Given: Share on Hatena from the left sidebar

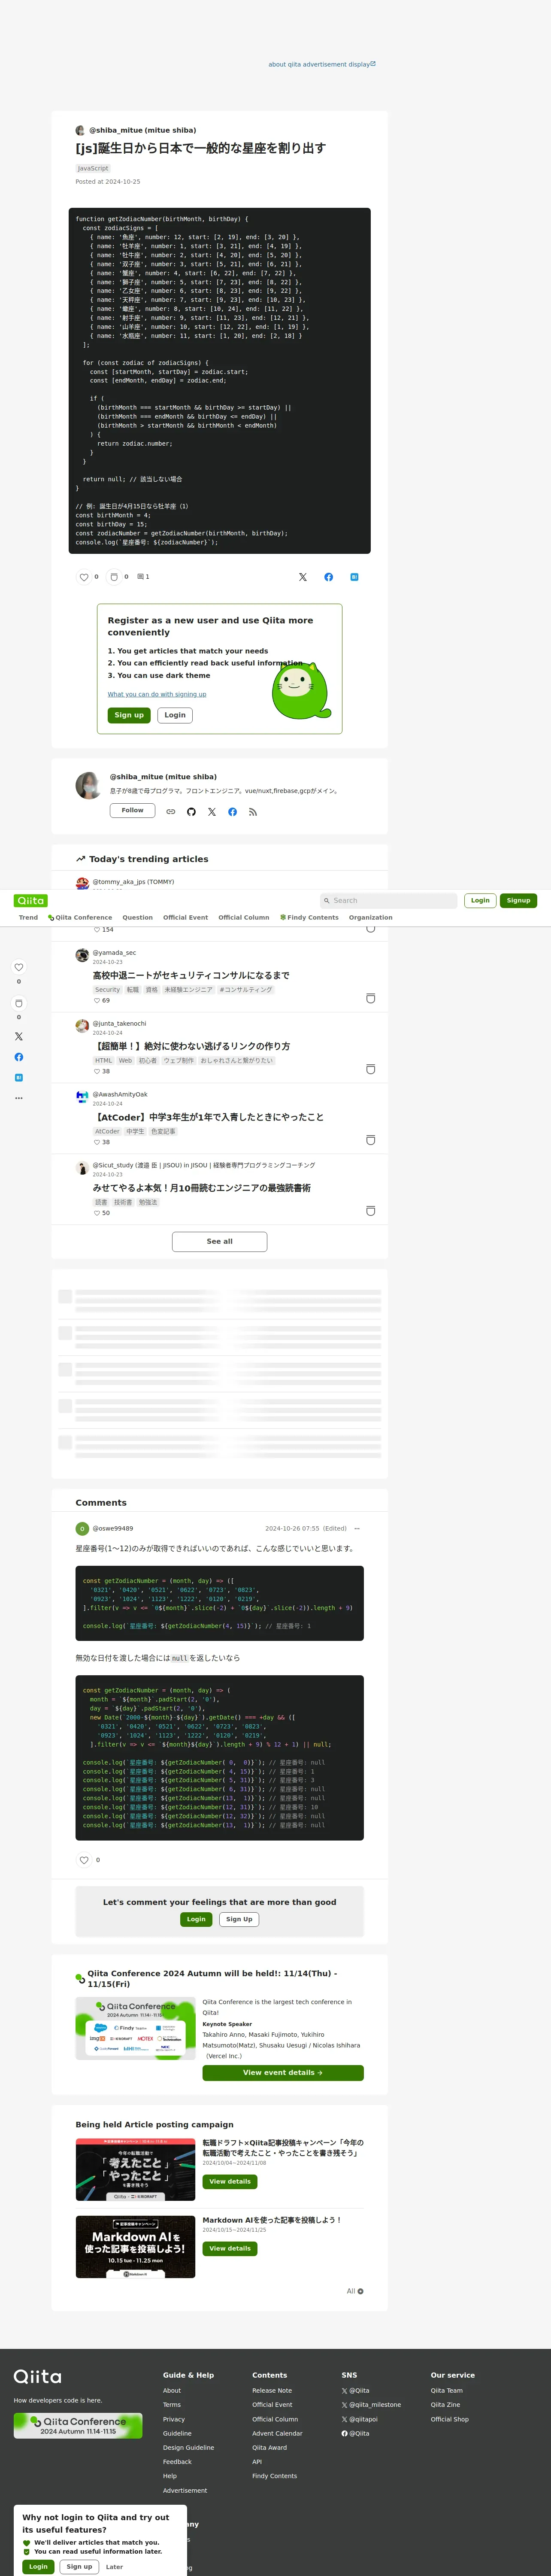Looking at the screenshot, I should [x=18, y=1077].
